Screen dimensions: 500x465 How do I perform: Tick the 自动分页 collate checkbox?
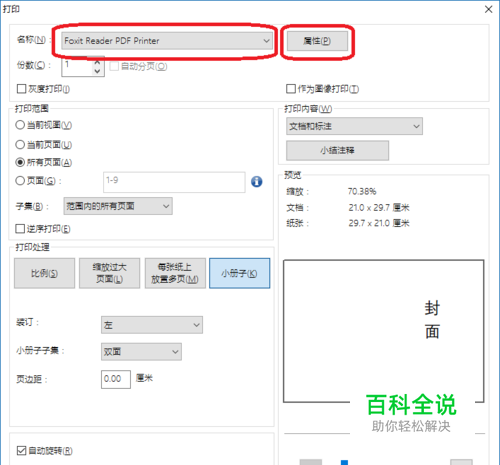[x=114, y=66]
